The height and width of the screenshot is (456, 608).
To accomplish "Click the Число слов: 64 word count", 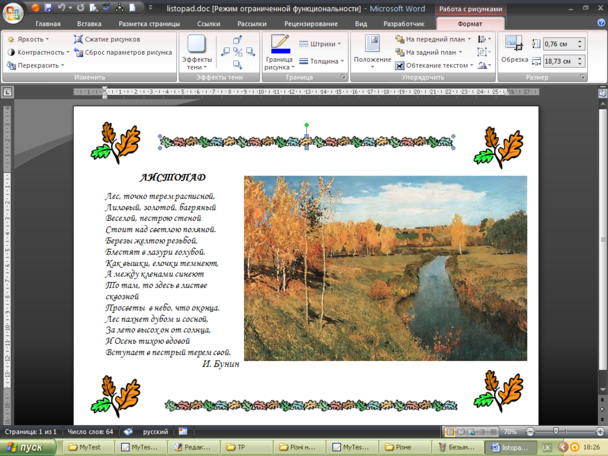I will 90,432.
